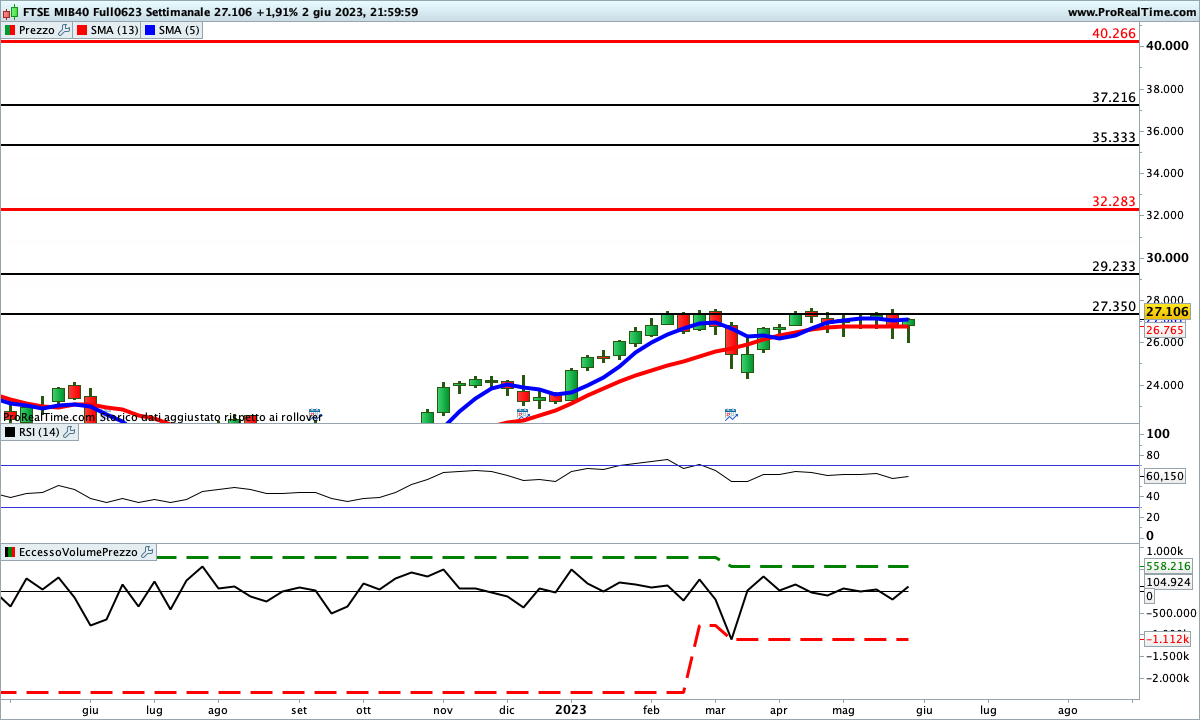Click the feb label on time axis

pyautogui.click(x=651, y=710)
